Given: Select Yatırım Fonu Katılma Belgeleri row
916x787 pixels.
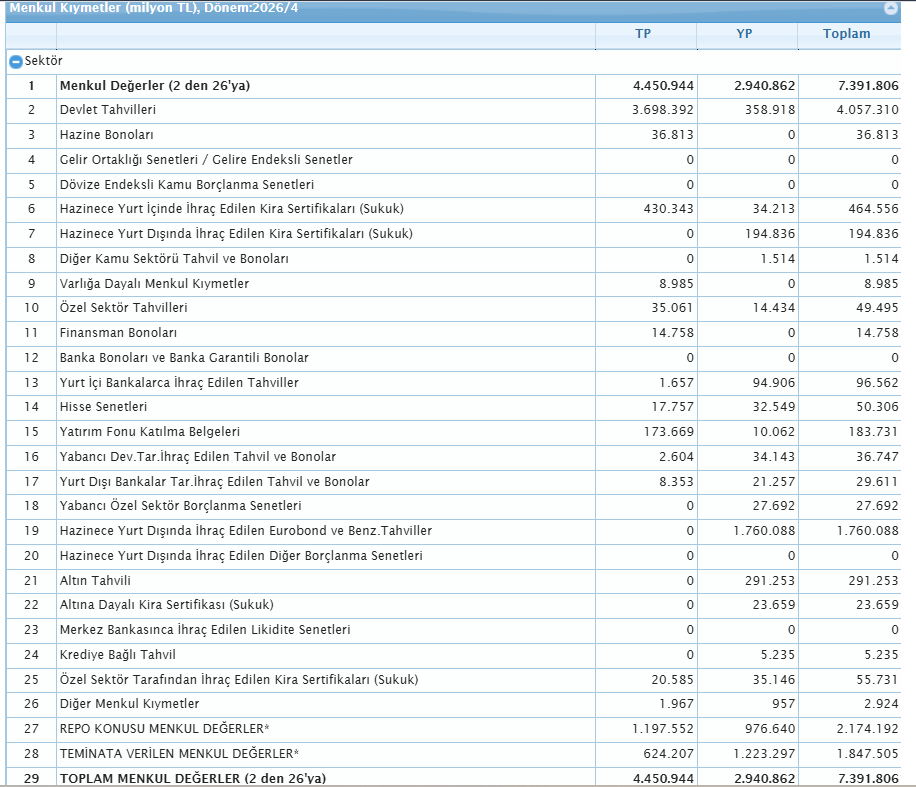Looking at the screenshot, I should tap(453, 432).
